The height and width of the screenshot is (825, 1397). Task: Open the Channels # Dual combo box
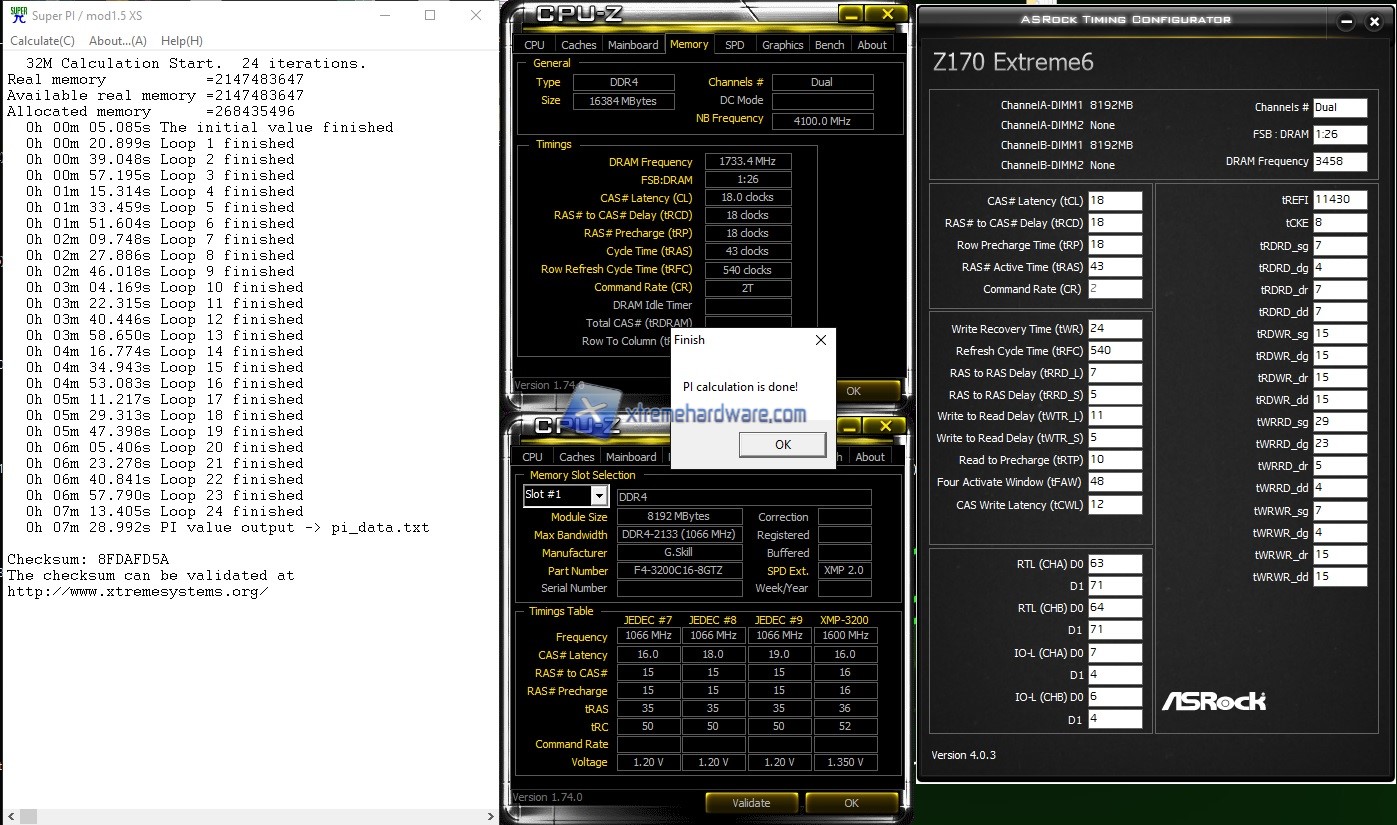tap(822, 81)
